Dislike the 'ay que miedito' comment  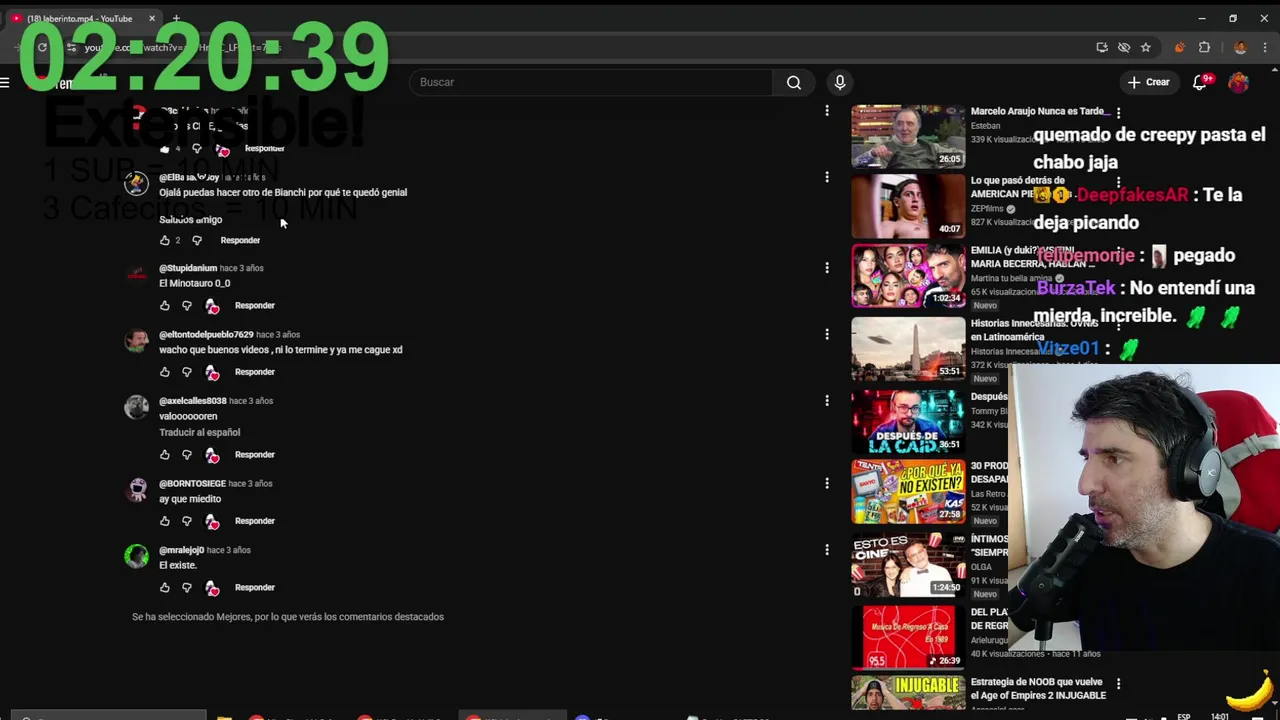coord(187,521)
